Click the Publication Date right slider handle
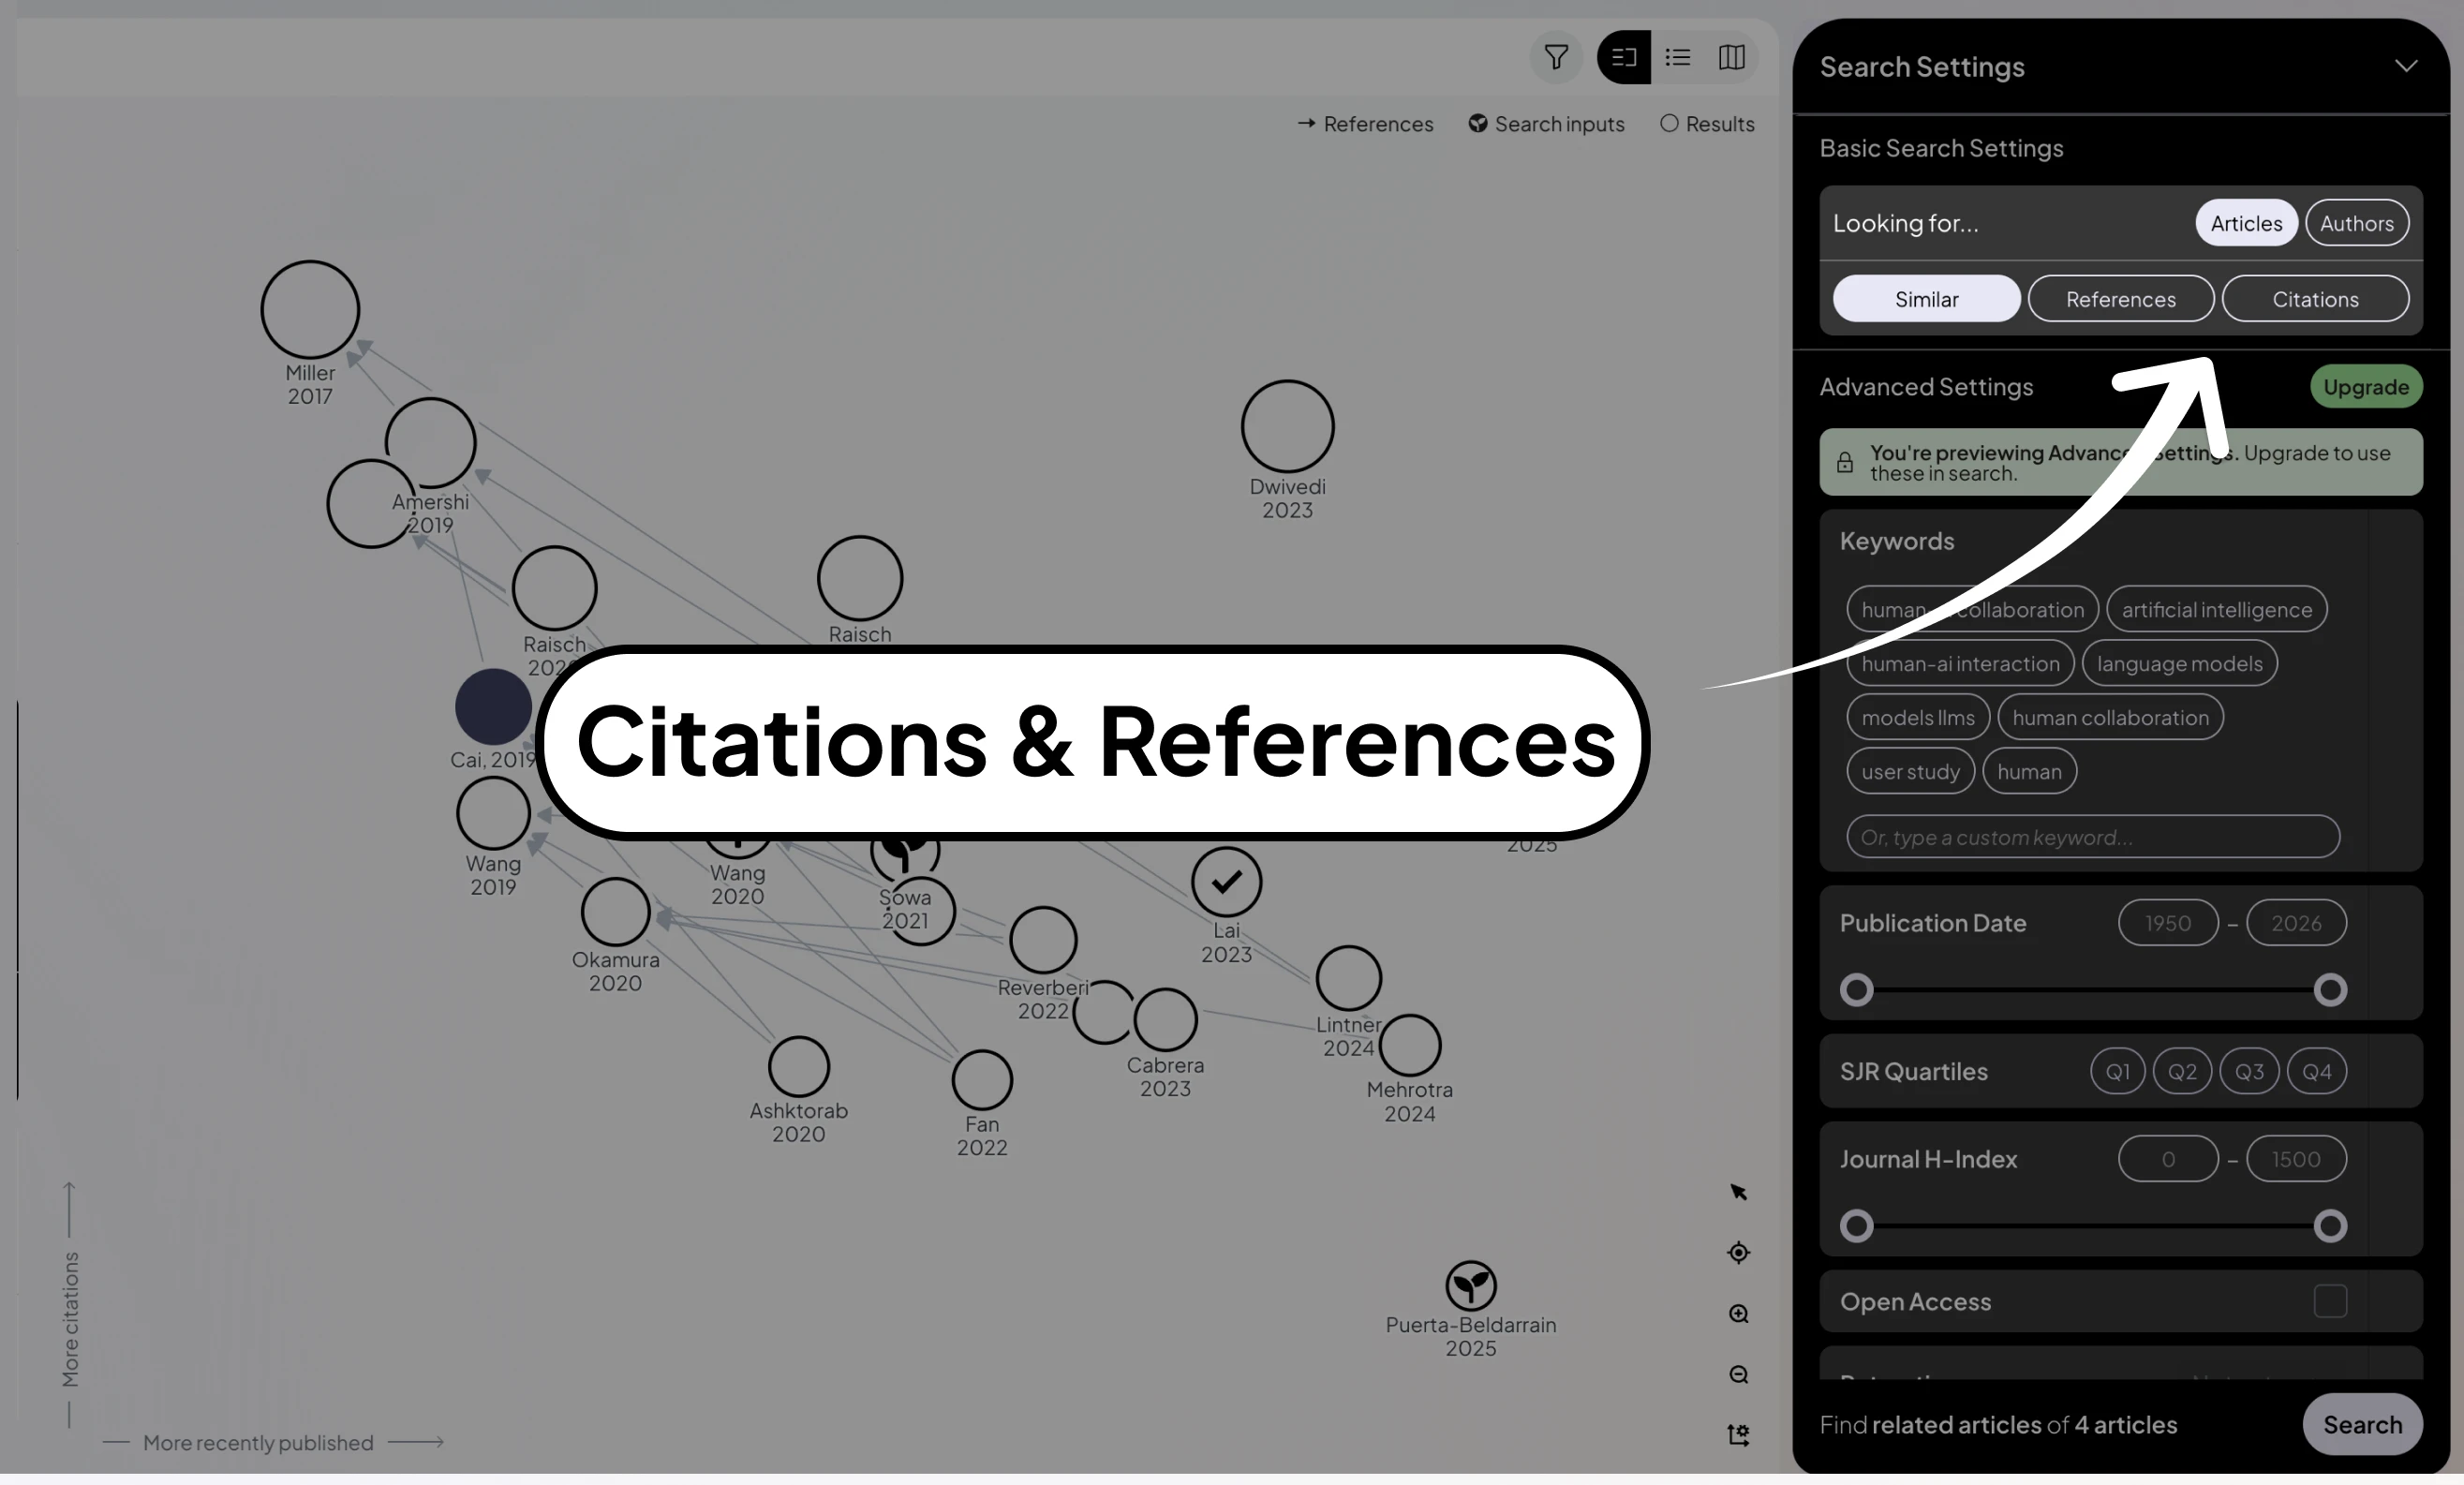The height and width of the screenshot is (1485, 2464). (x=2330, y=990)
